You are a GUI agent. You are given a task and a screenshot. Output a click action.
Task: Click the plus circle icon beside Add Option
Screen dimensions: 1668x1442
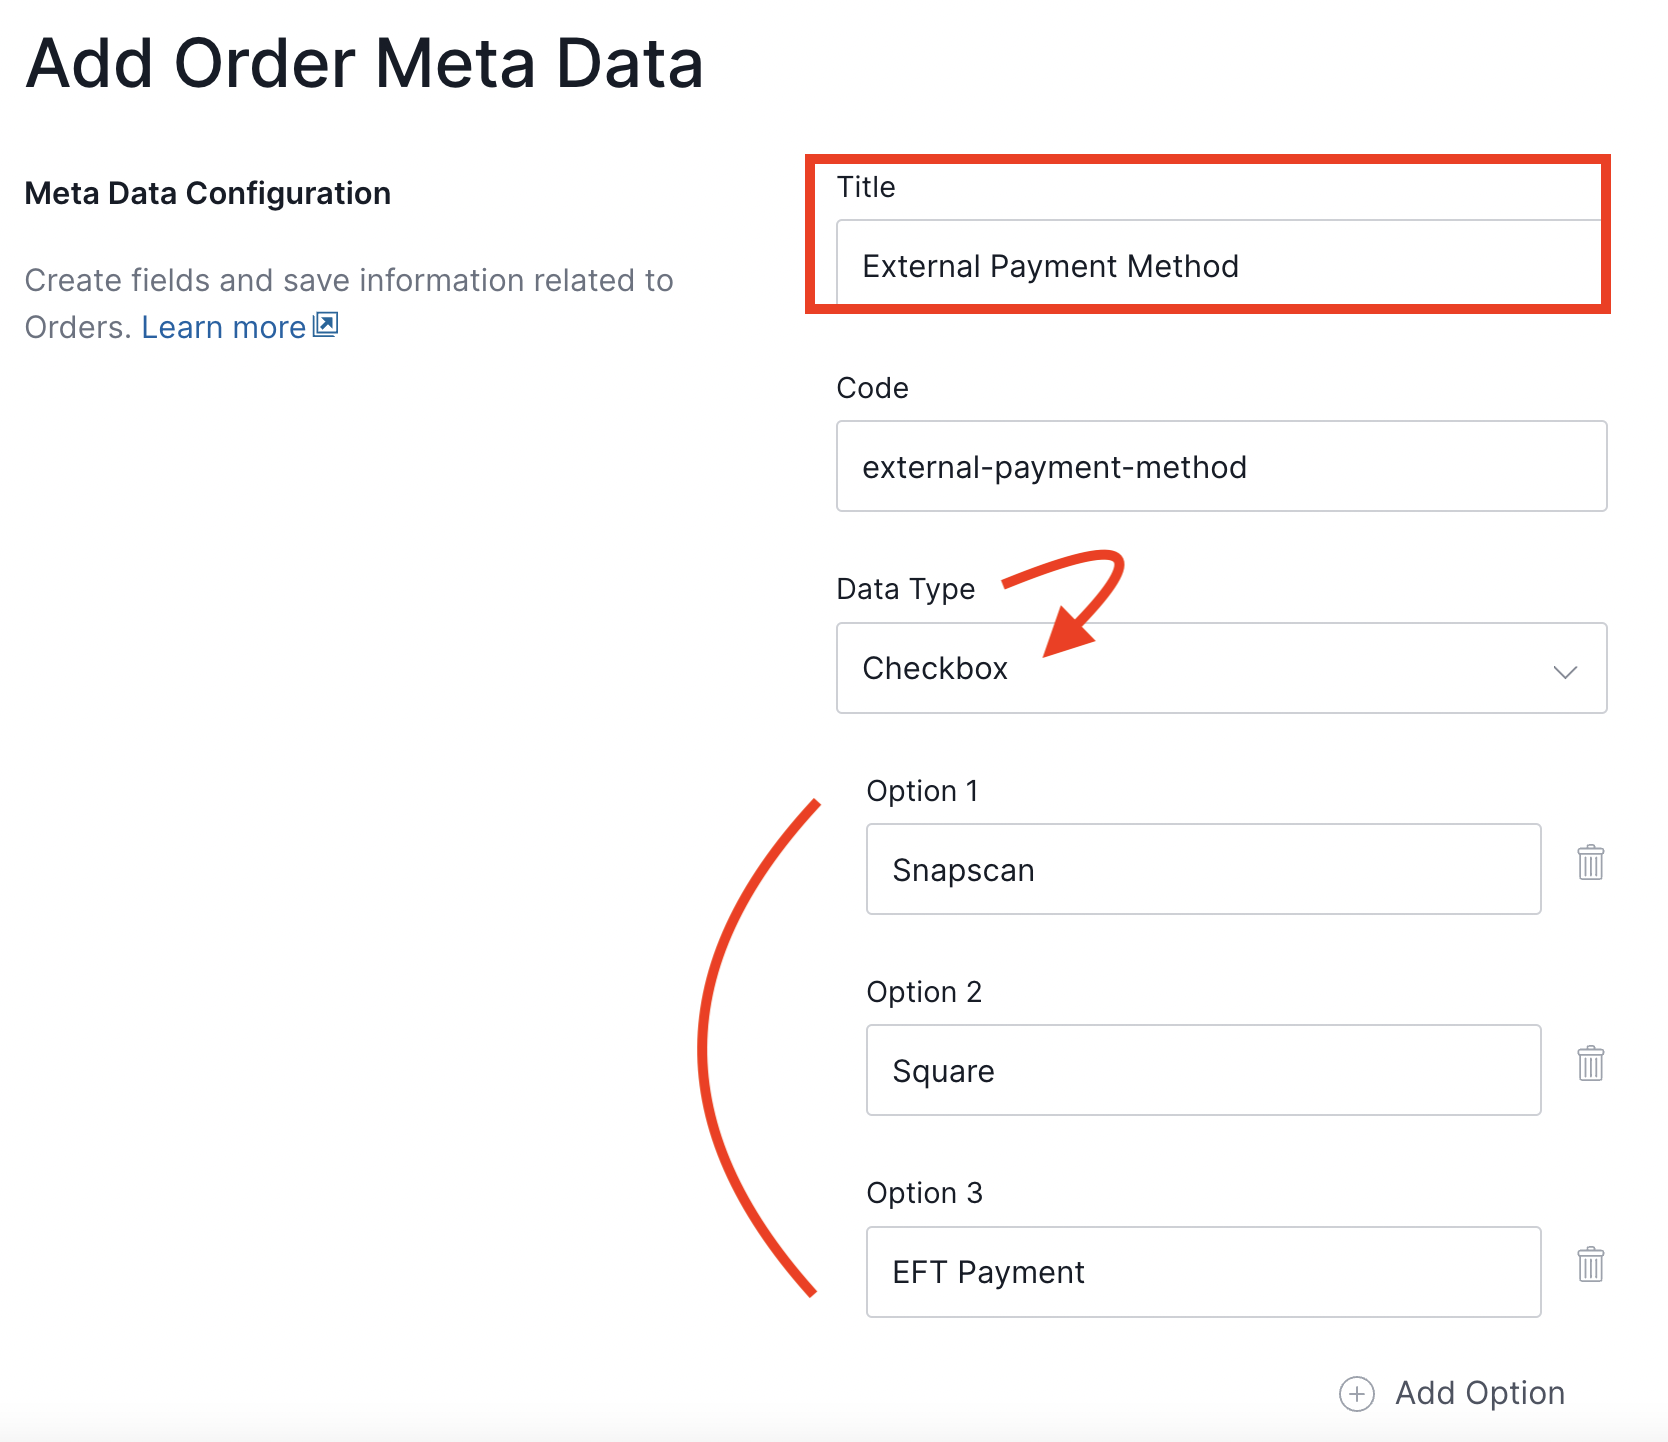pyautogui.click(x=1356, y=1393)
